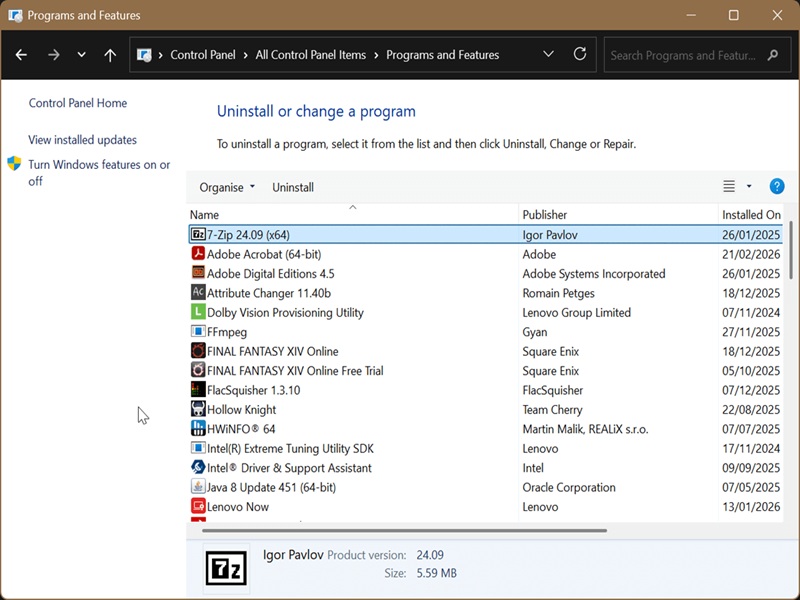The image size is (800, 600).
Task: Click the HWiNFO 64 icon
Action: pos(198,429)
